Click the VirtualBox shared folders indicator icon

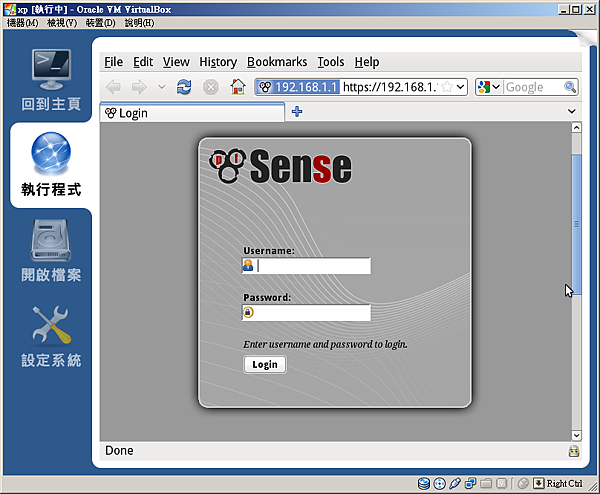pyautogui.click(x=486, y=484)
